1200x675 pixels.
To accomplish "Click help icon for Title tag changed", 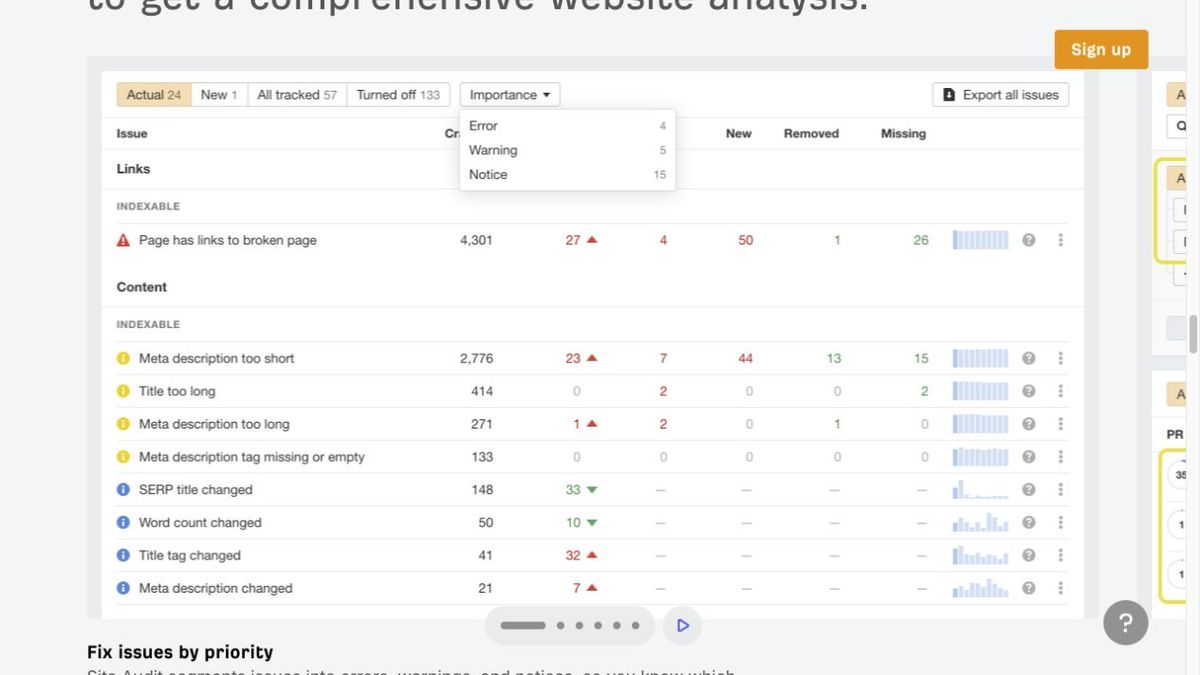I will click(1028, 555).
